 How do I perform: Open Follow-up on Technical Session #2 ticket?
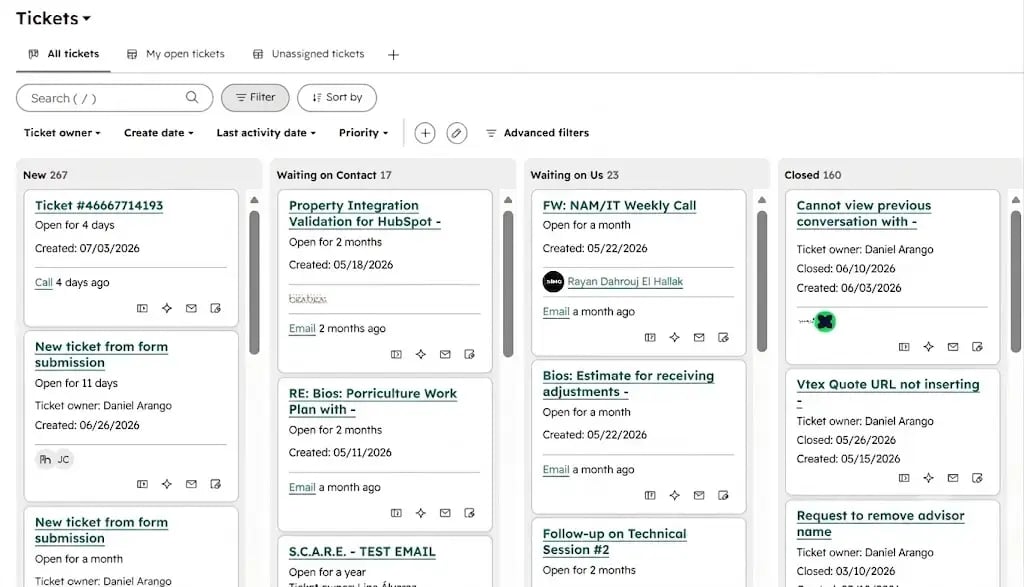pos(615,542)
